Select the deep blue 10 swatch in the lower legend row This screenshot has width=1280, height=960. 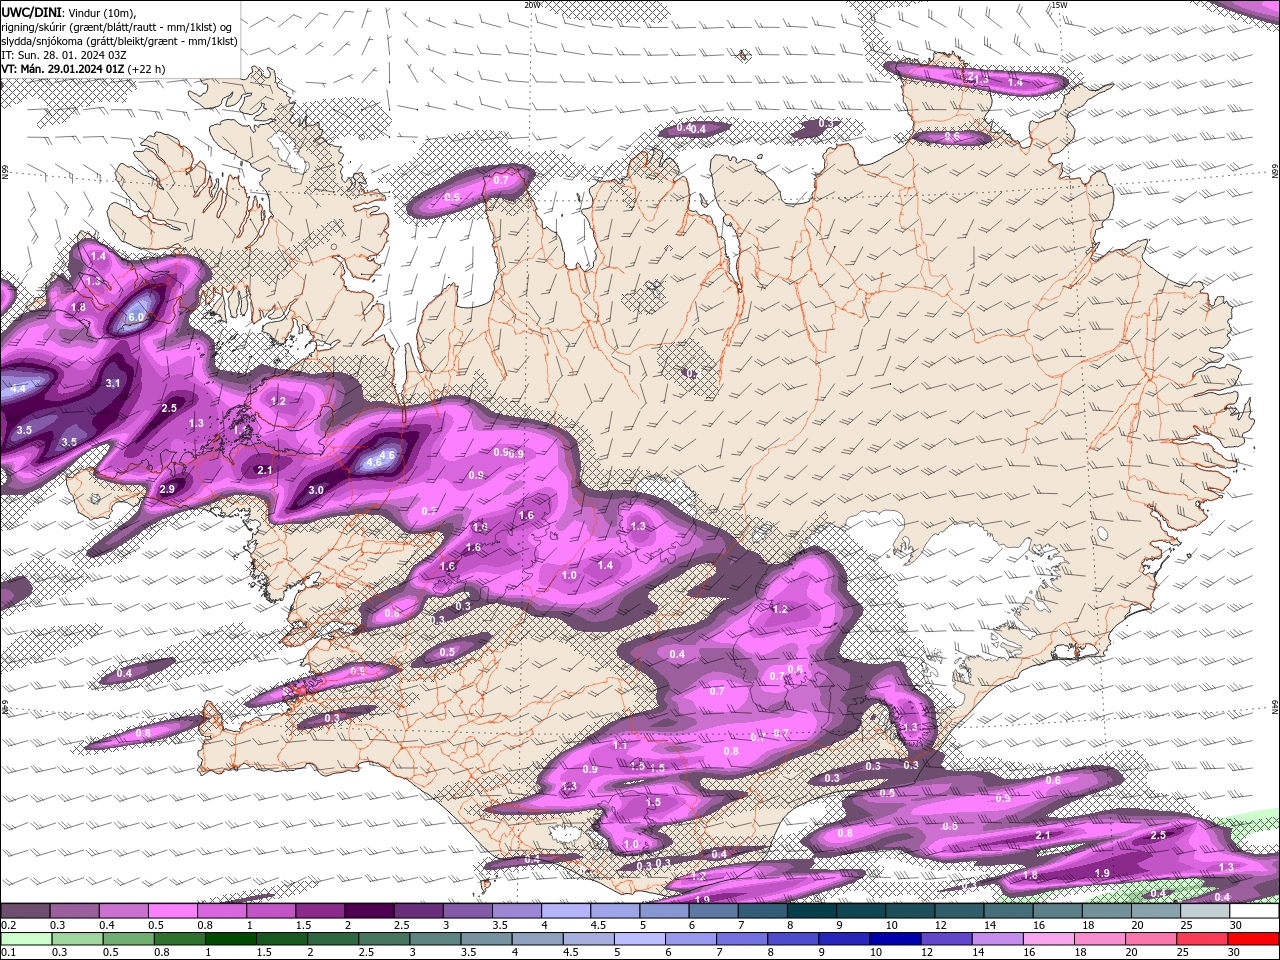896,938
